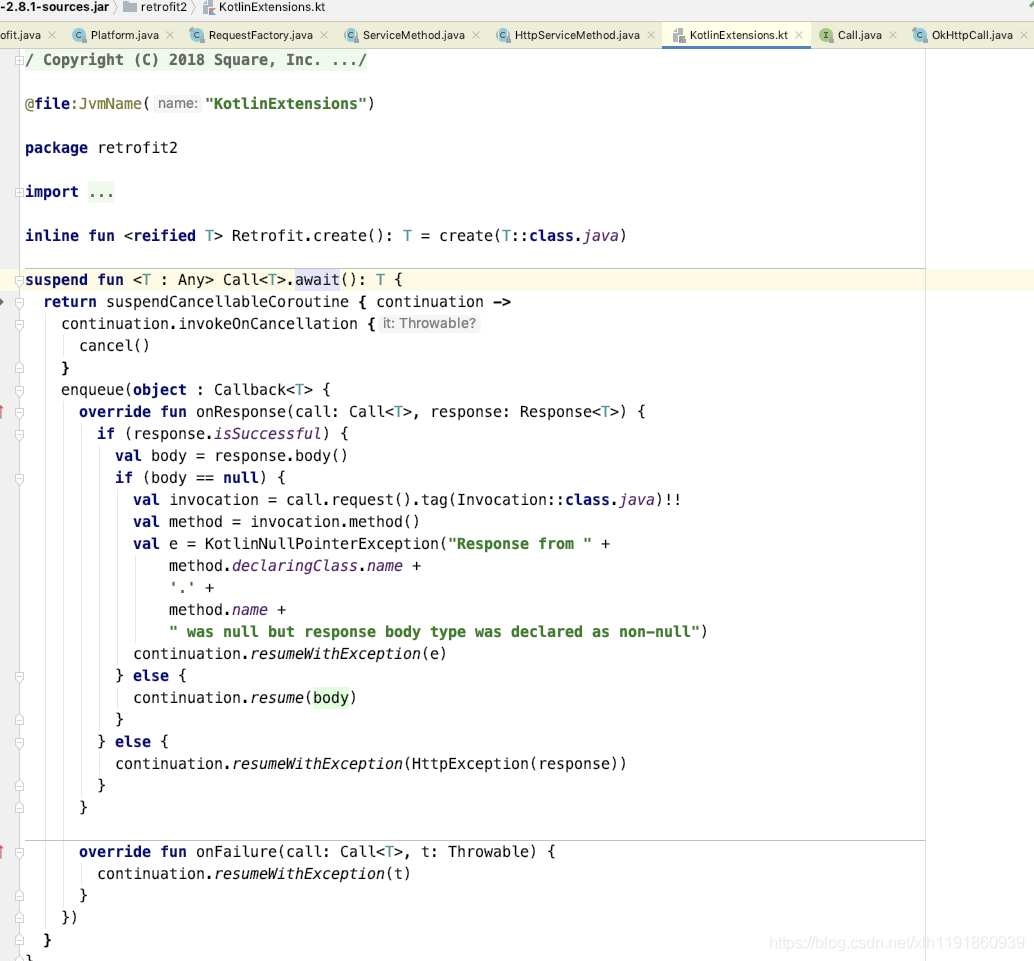Image resolution: width=1034 pixels, height=961 pixels.
Task: Click the OkHttpCall.java class icon
Action: (x=920, y=35)
